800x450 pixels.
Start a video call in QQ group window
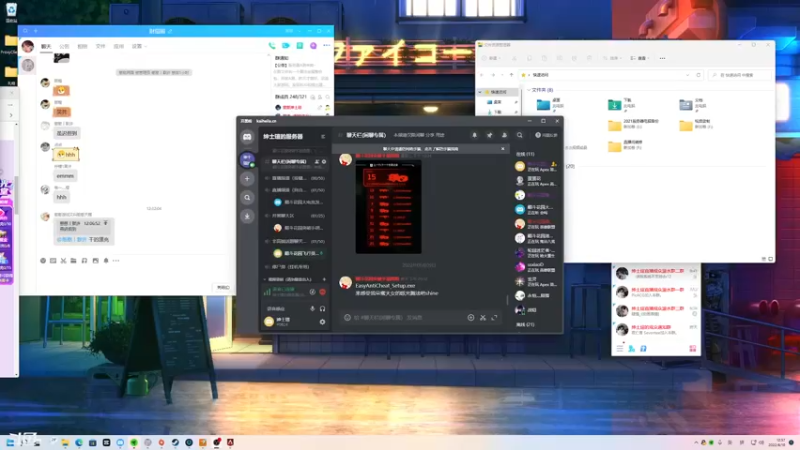(x=286, y=46)
